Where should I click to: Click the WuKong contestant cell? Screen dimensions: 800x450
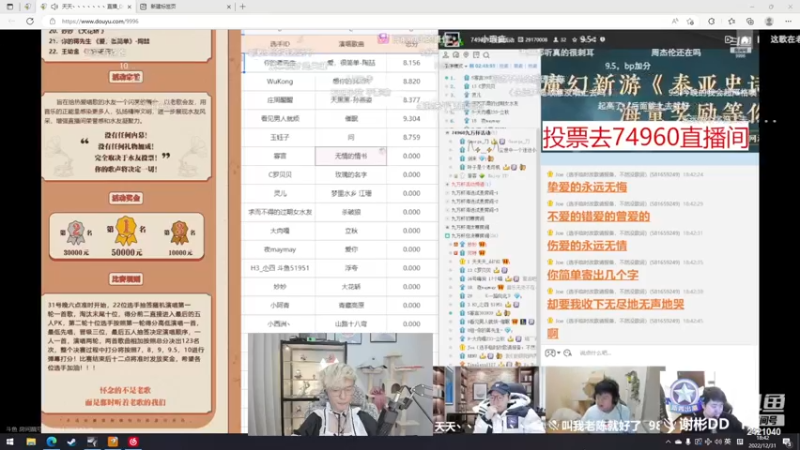pyautogui.click(x=280, y=82)
